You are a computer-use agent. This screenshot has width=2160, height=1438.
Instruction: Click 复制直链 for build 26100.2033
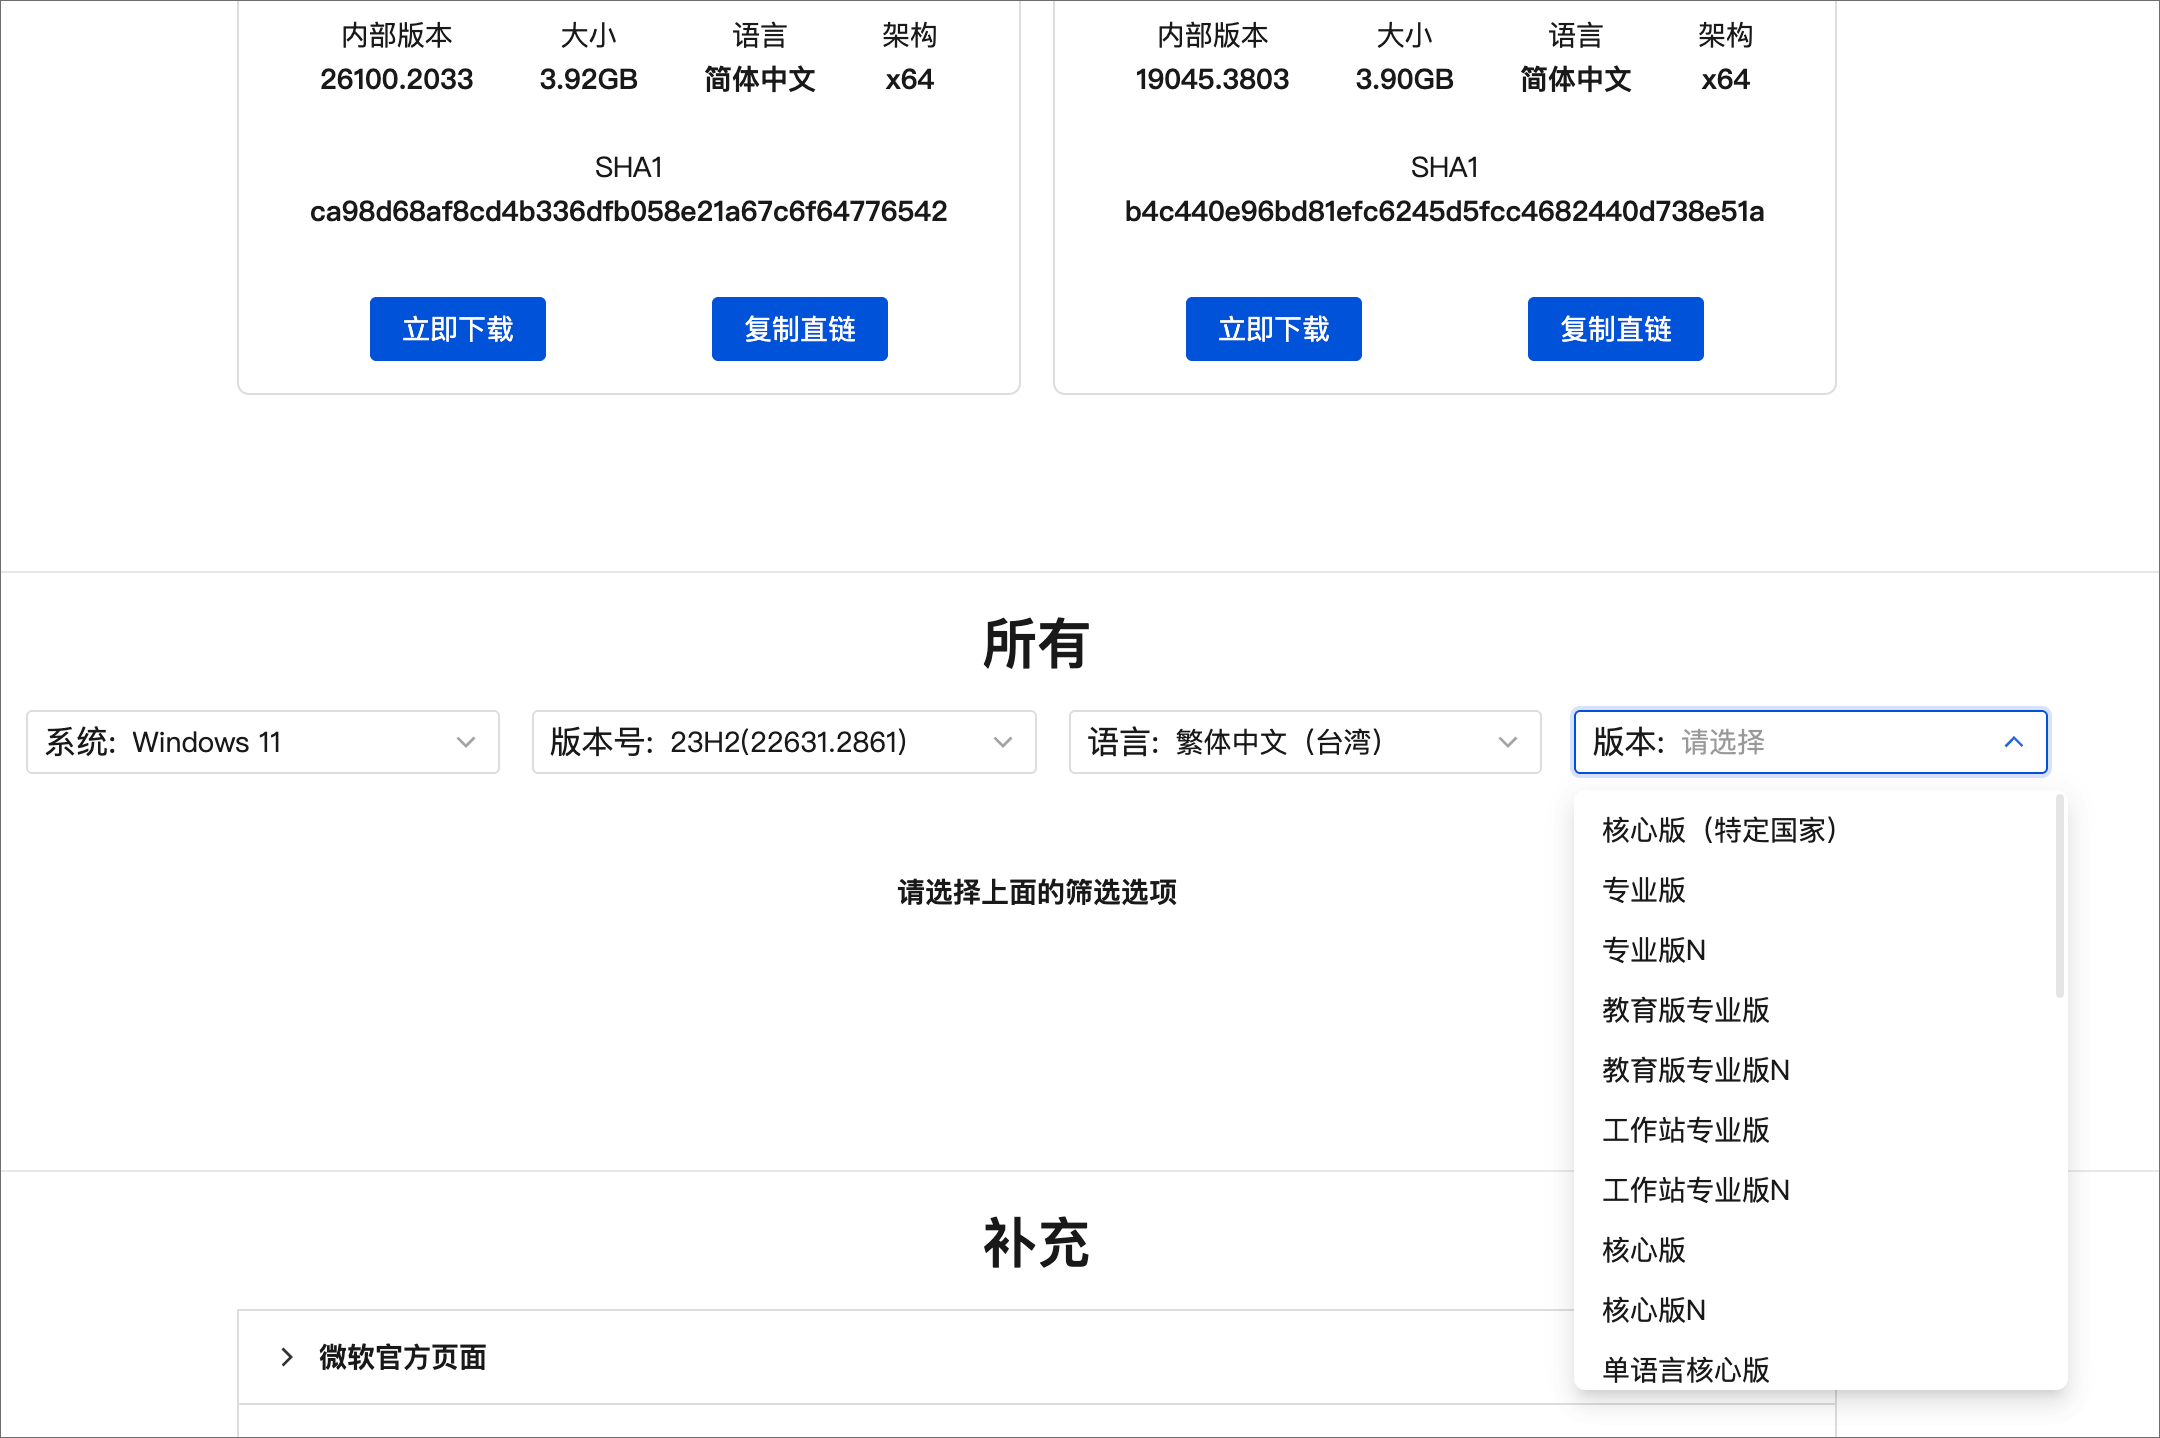tap(799, 329)
